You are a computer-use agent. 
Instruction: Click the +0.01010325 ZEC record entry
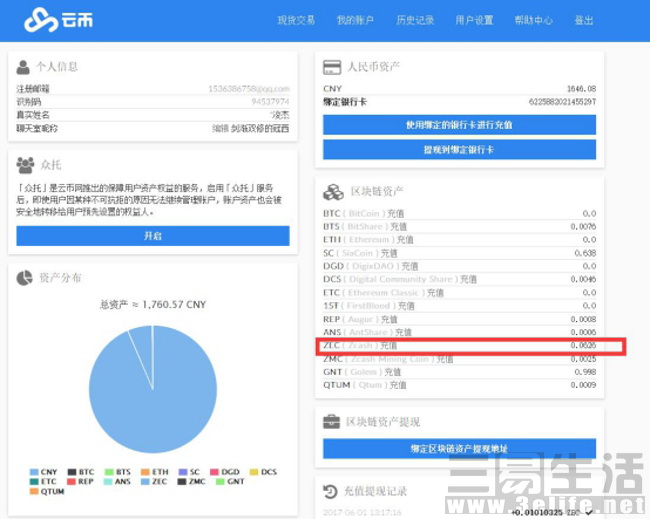click(552, 513)
